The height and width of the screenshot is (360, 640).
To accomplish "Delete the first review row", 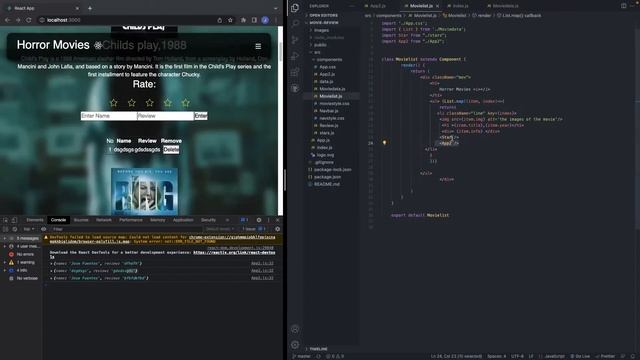I will [x=171, y=150].
